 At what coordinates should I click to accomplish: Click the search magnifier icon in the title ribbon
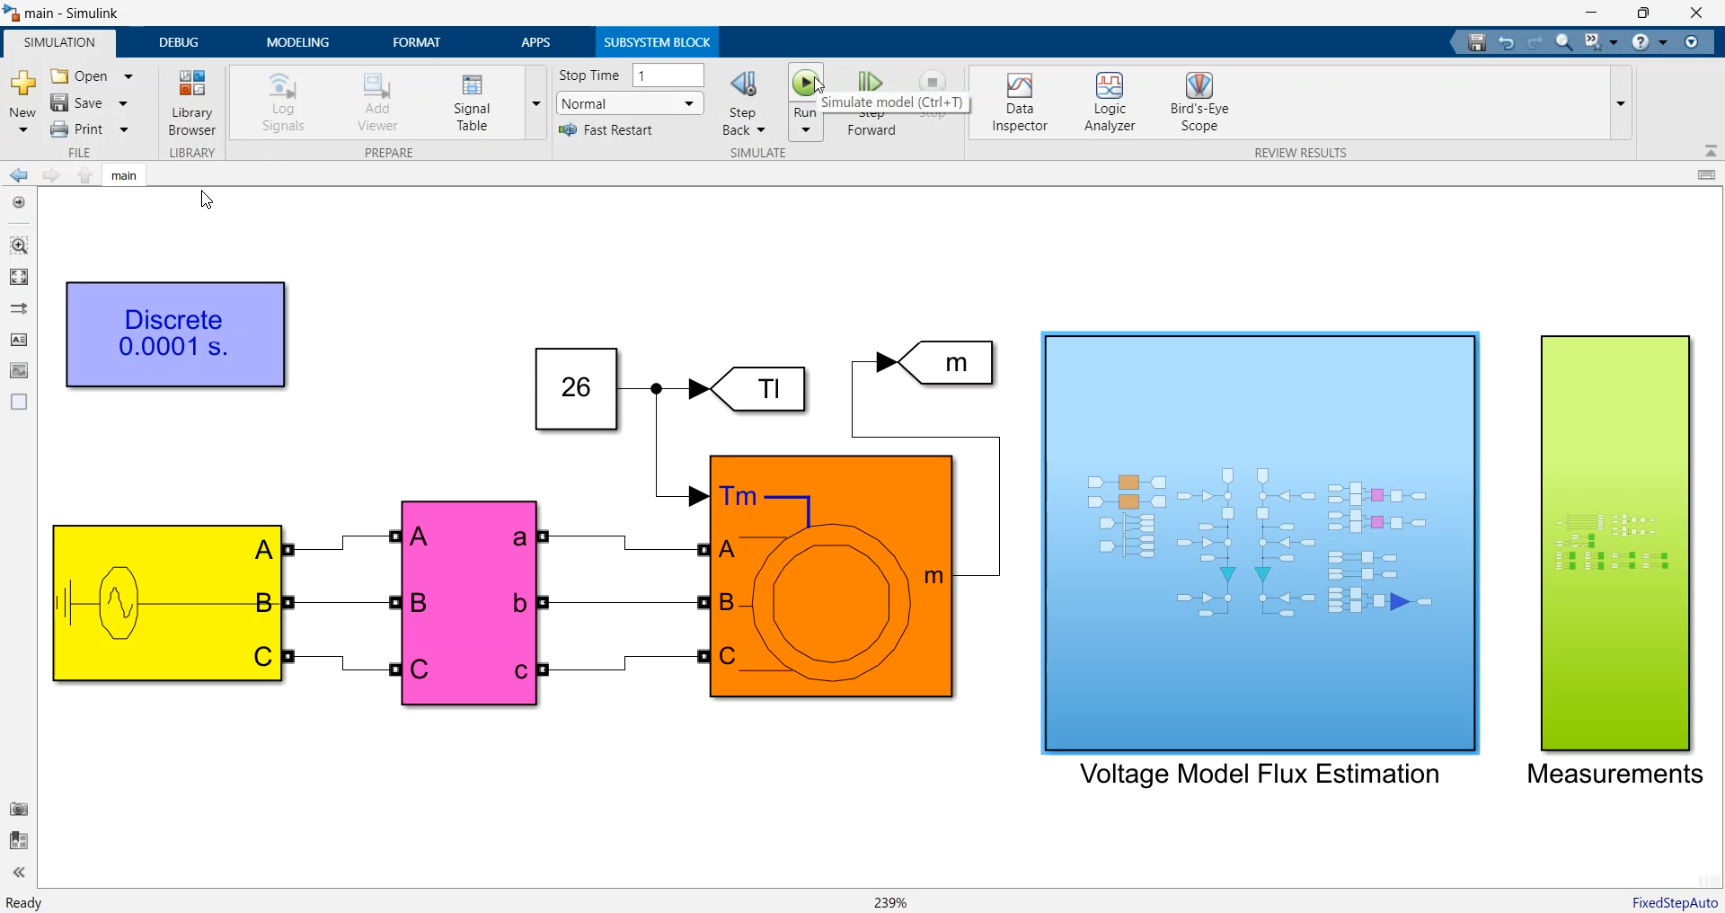click(x=1564, y=42)
